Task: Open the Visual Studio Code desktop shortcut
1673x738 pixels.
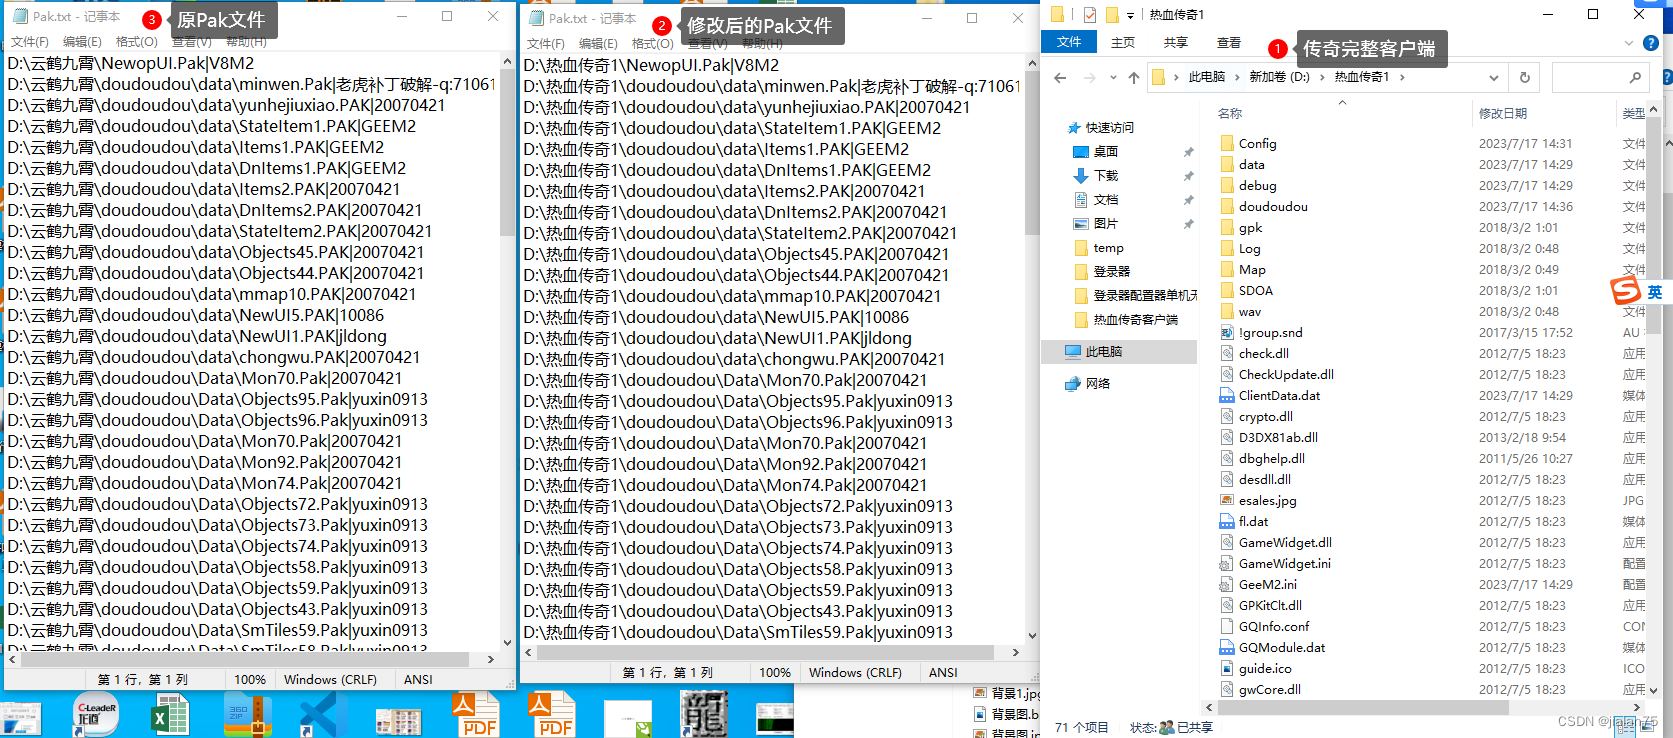Action: 323,716
